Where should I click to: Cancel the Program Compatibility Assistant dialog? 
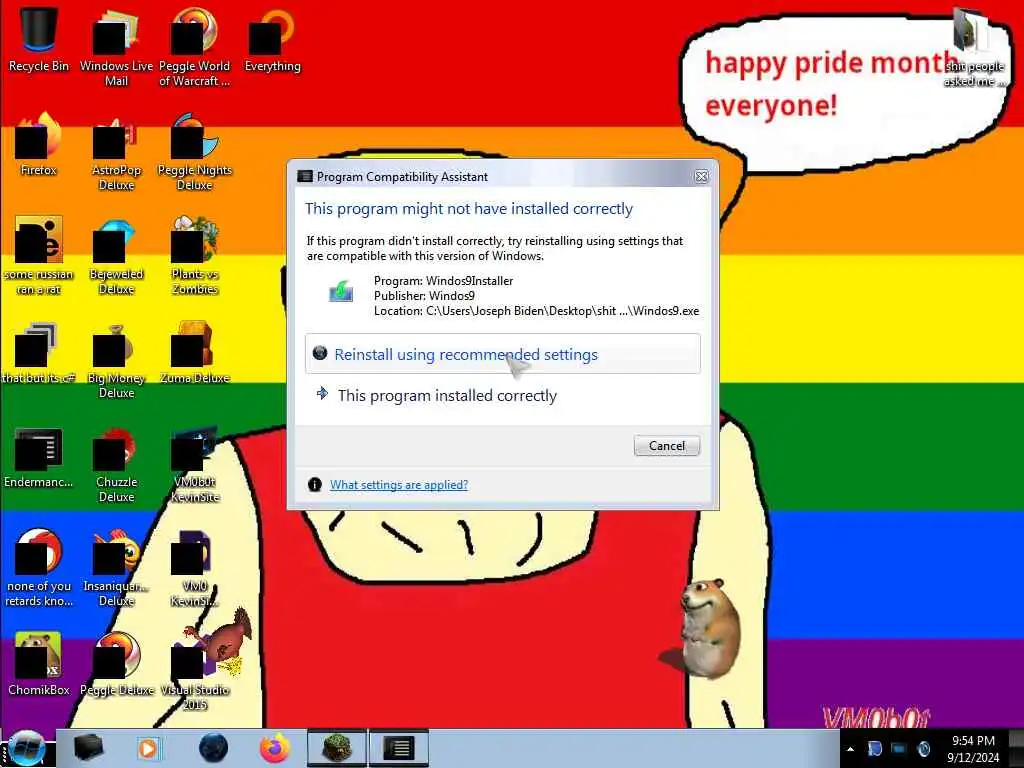(x=667, y=445)
